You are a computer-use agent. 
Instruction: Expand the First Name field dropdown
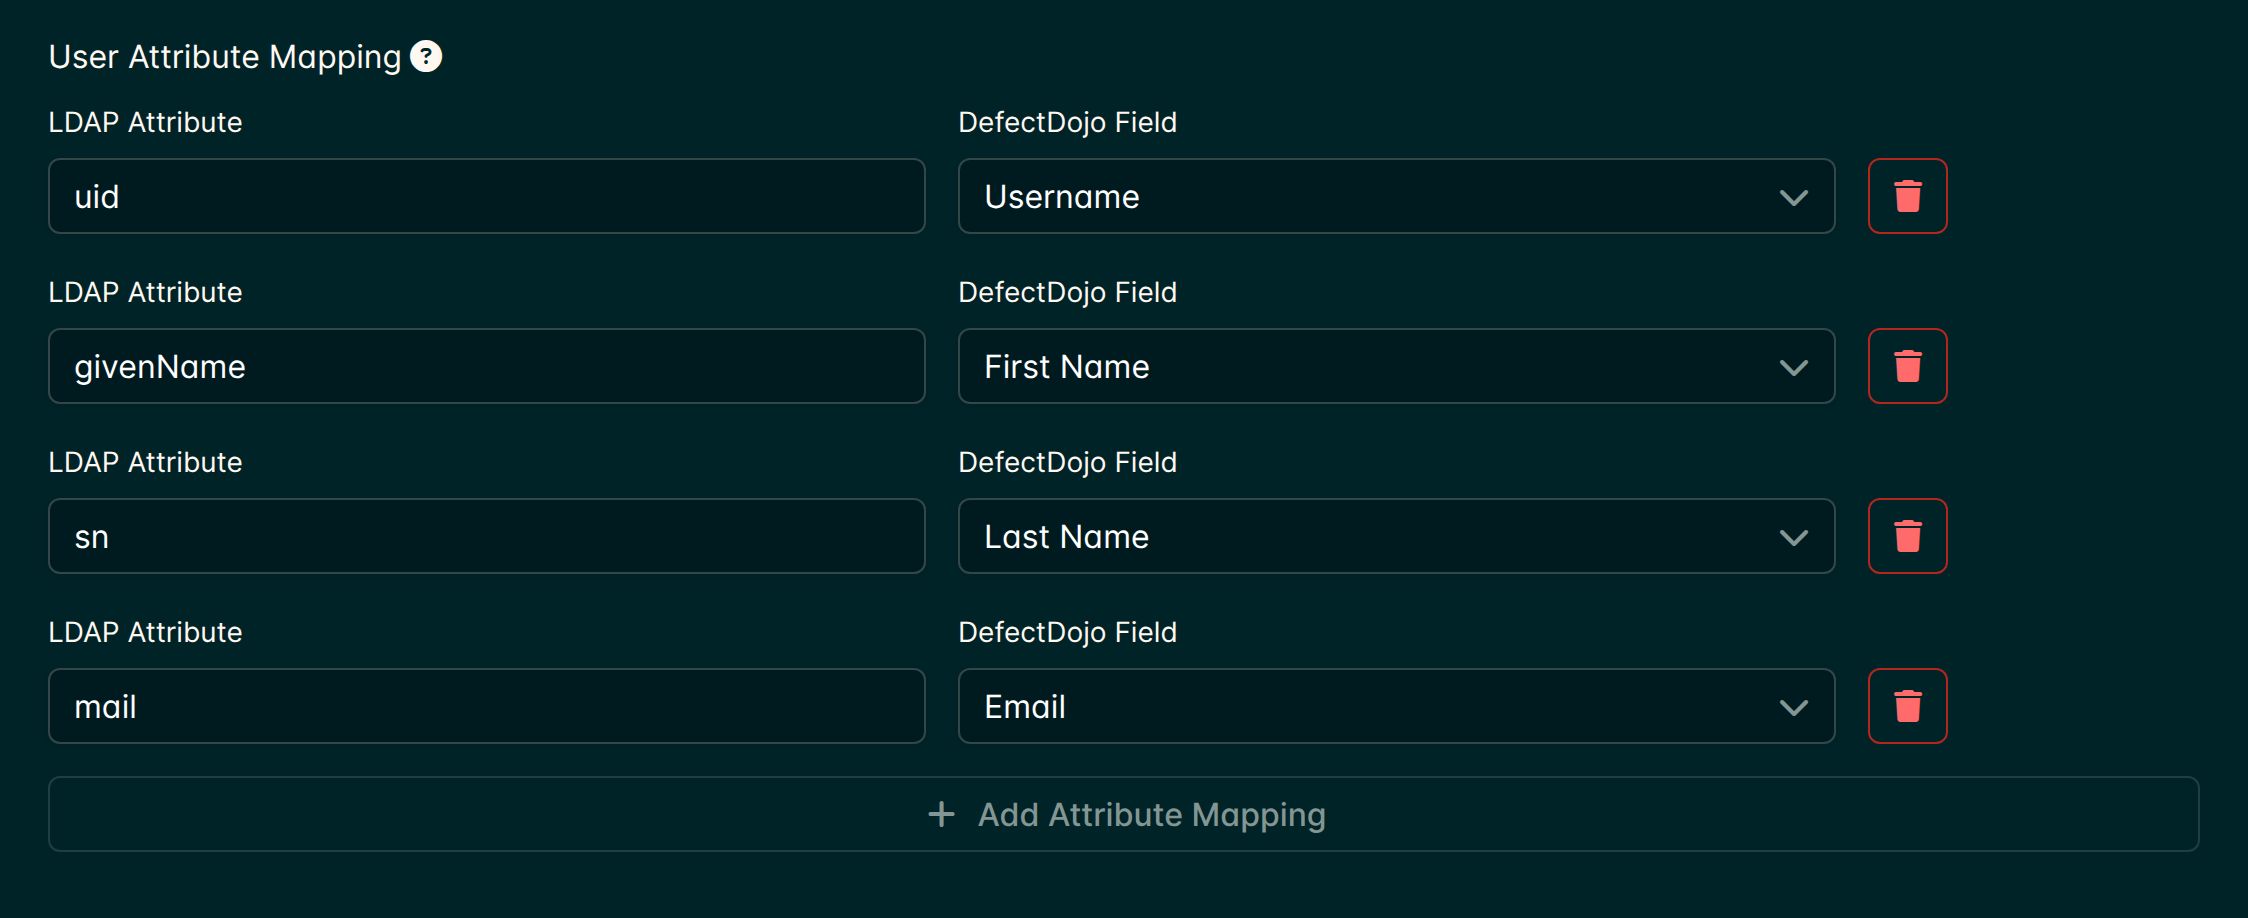pos(1396,366)
